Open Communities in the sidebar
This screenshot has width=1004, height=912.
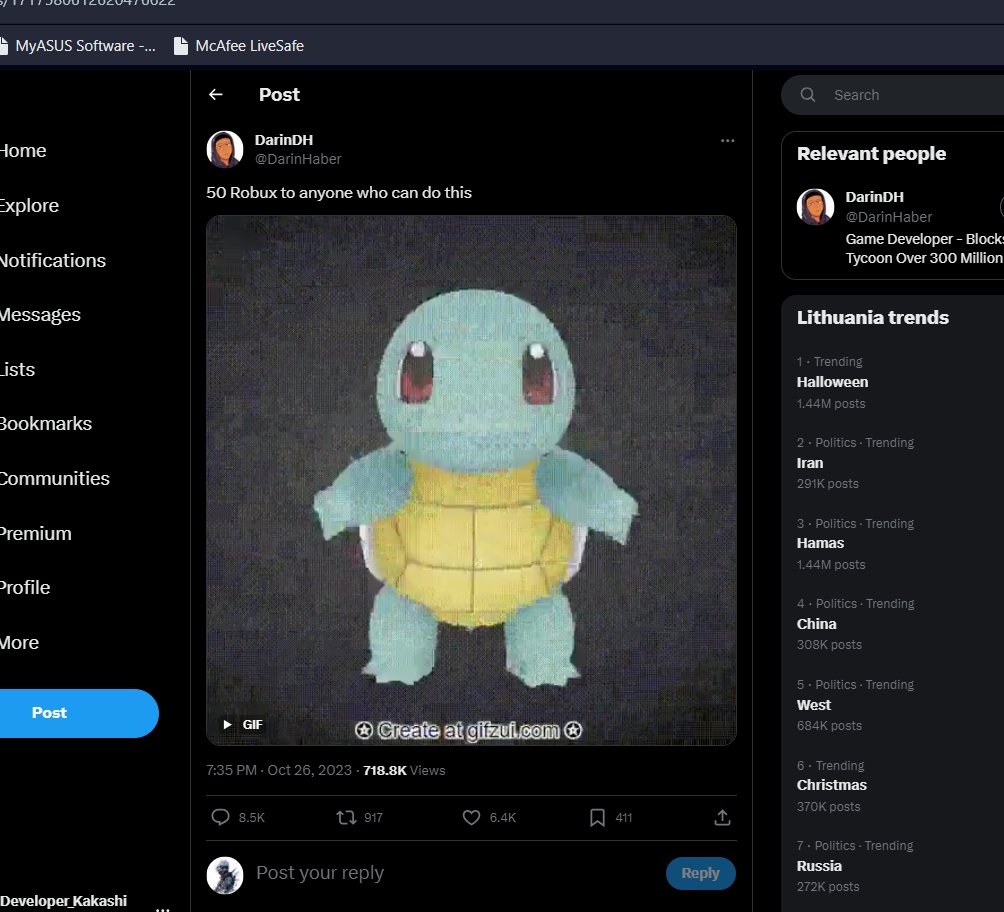click(55, 478)
